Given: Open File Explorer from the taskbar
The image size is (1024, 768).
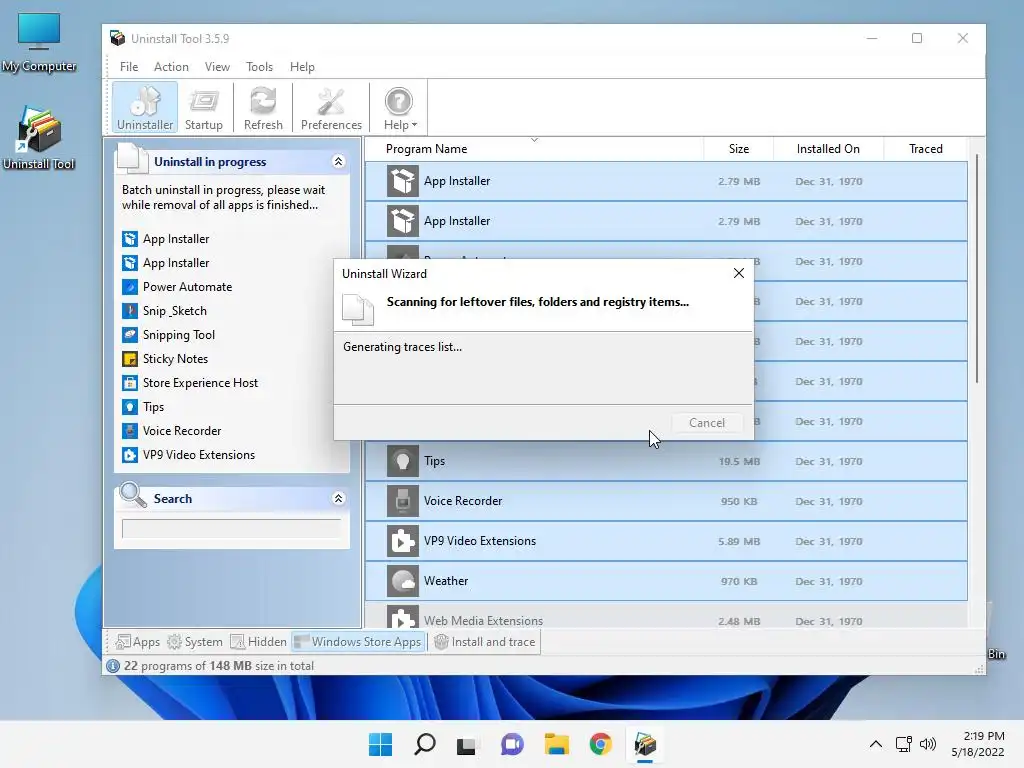Looking at the screenshot, I should pyautogui.click(x=556, y=744).
